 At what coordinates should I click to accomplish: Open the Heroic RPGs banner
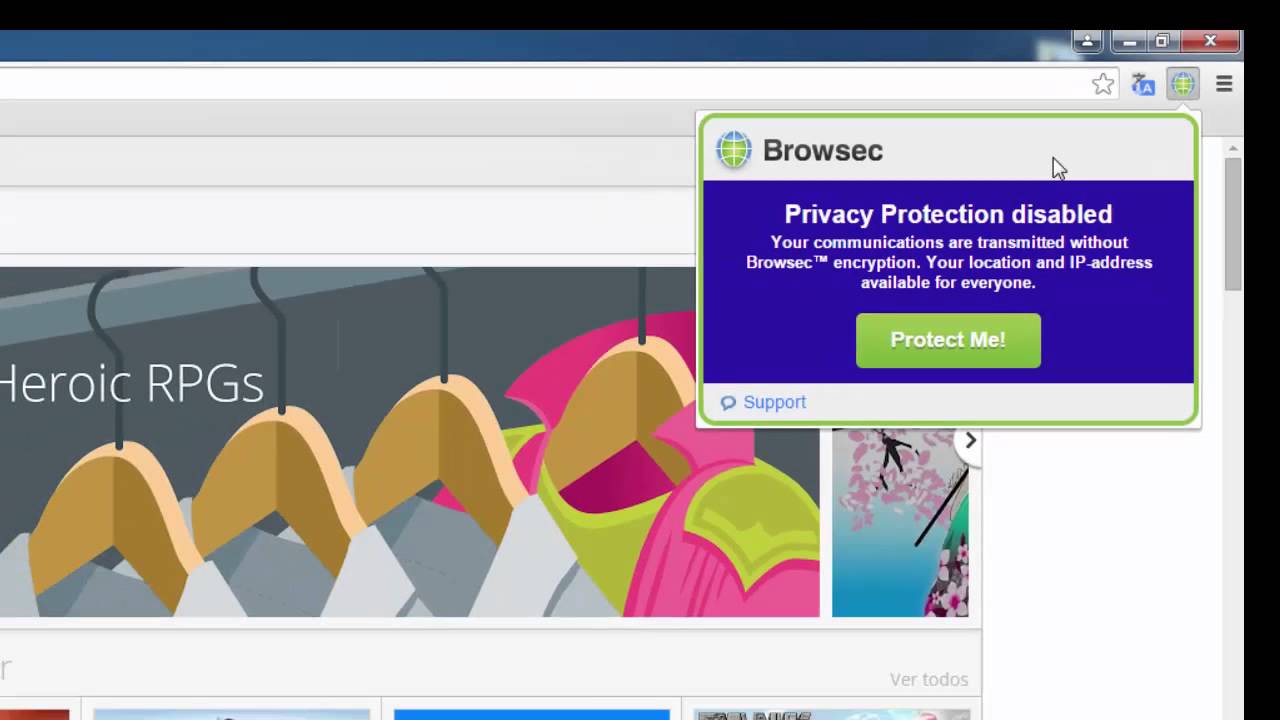(x=409, y=441)
